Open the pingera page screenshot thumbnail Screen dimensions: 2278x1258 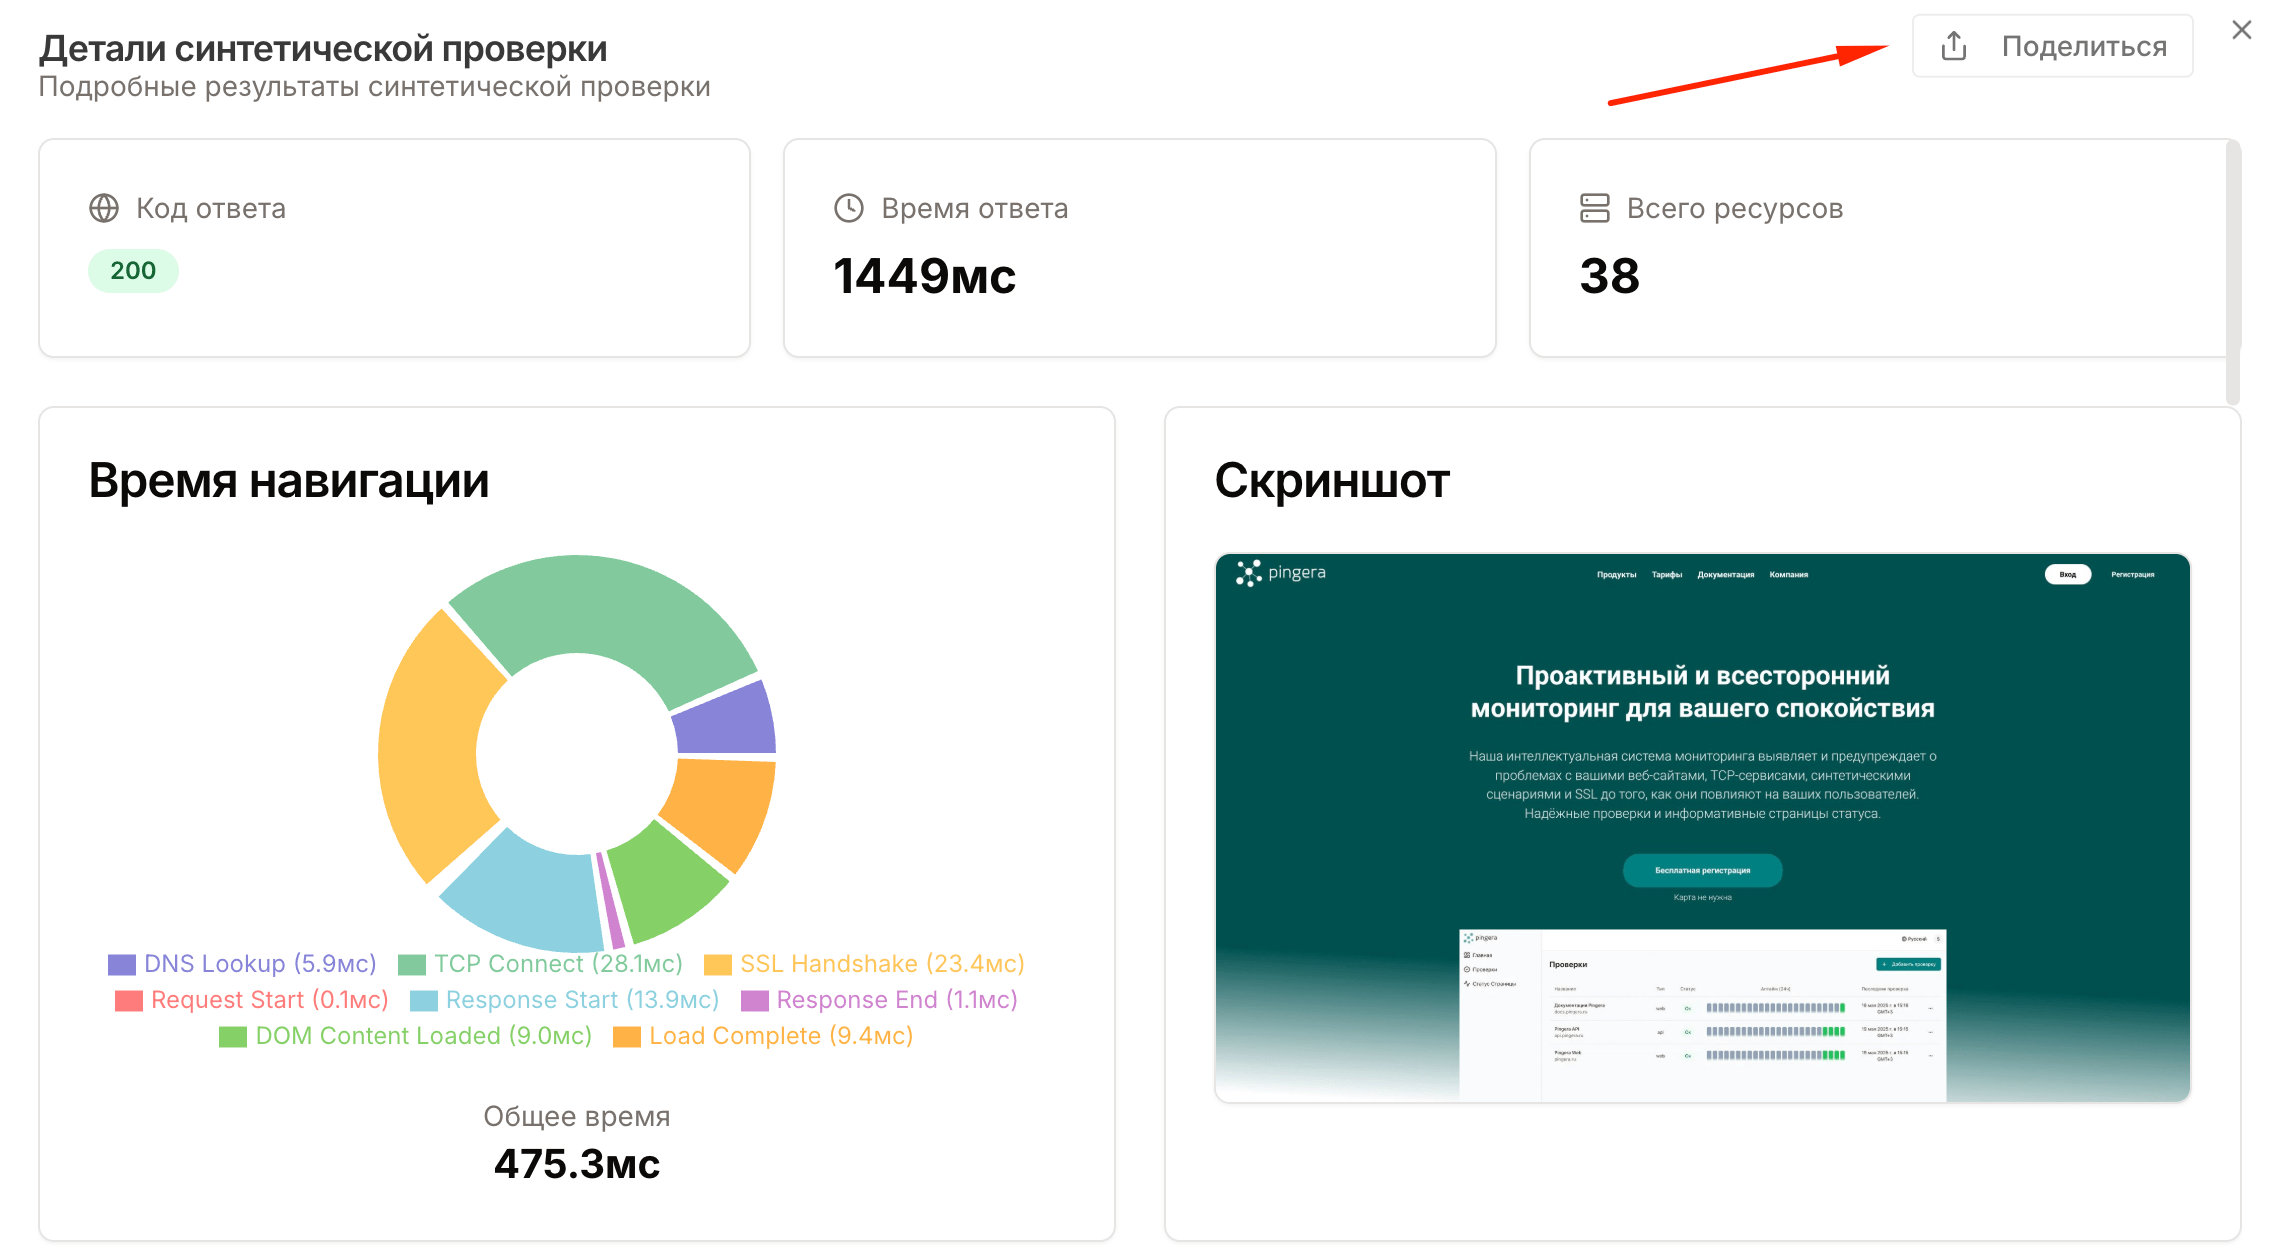[1702, 828]
